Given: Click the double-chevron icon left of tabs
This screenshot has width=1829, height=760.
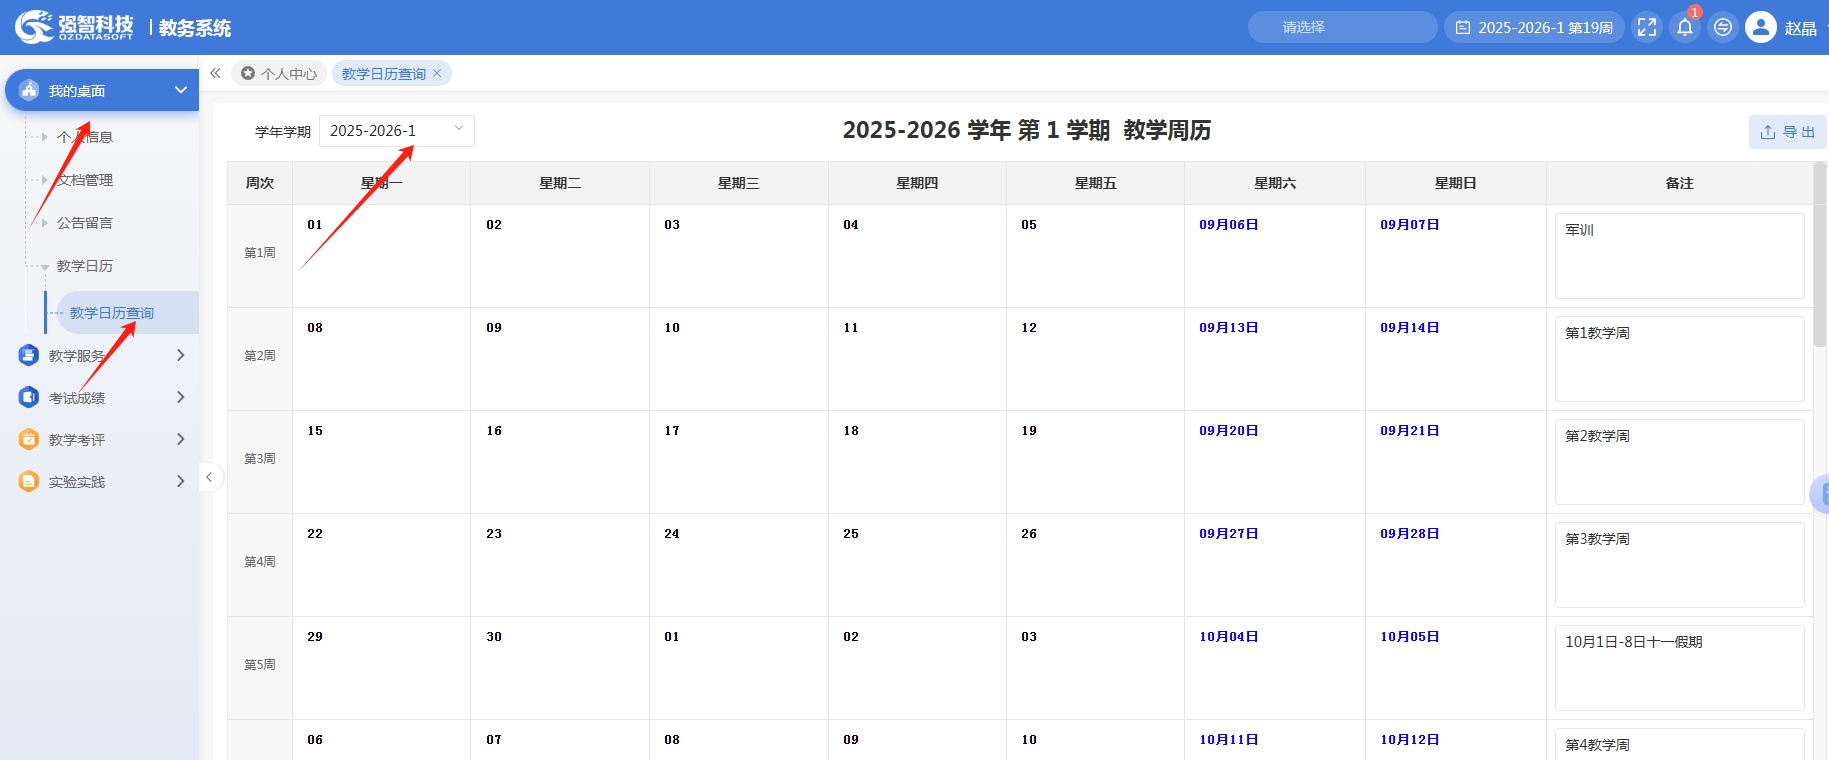Looking at the screenshot, I should 215,73.
